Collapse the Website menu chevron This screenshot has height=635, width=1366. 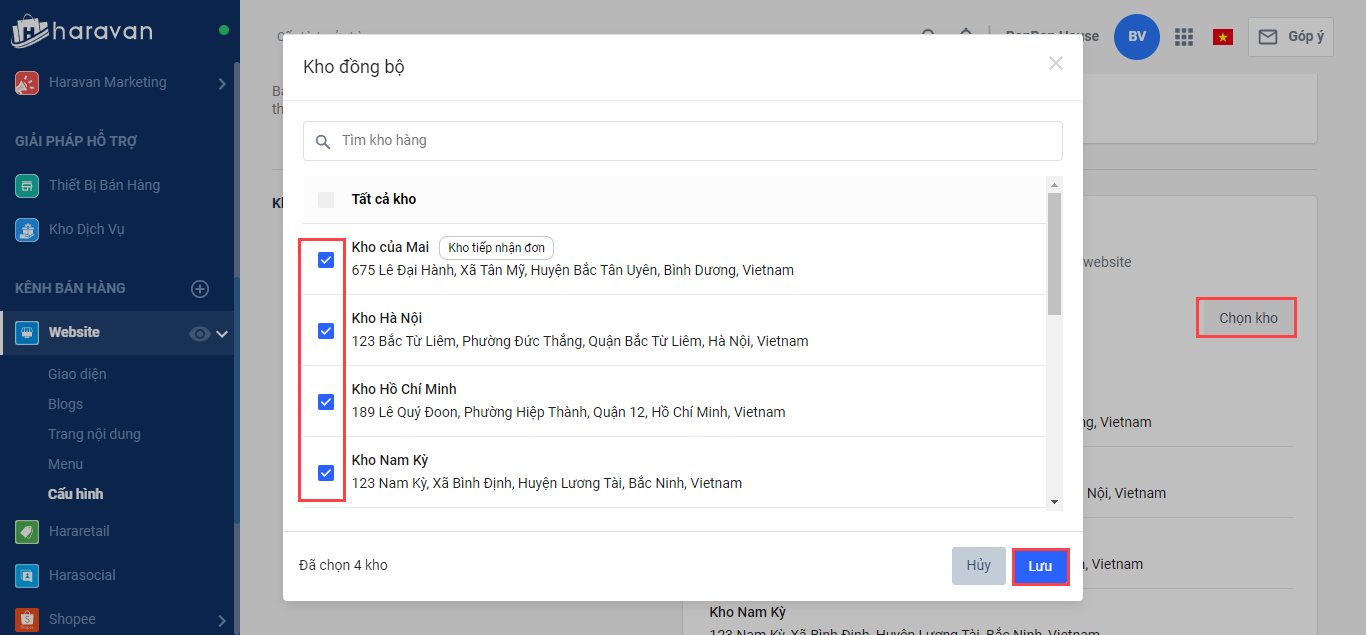222,334
